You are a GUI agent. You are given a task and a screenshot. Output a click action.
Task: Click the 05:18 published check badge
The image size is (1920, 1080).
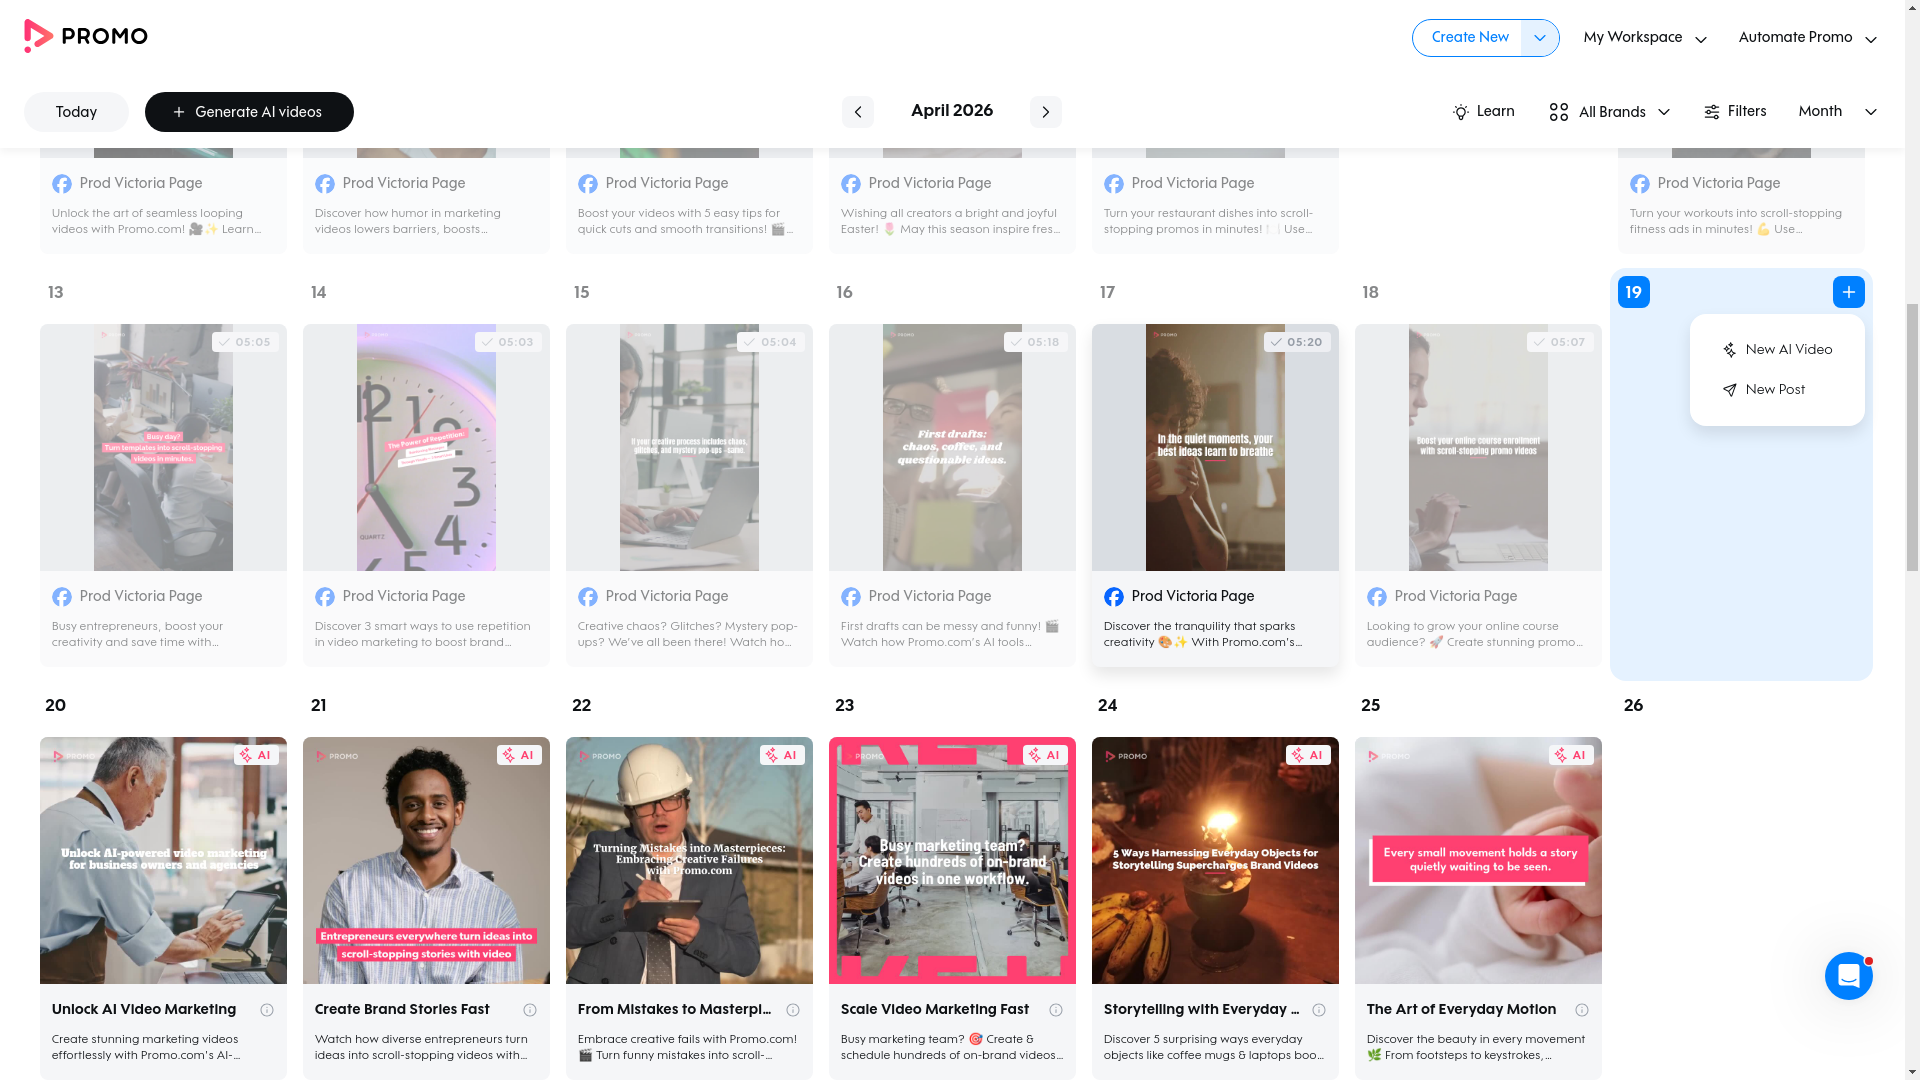(x=1034, y=342)
